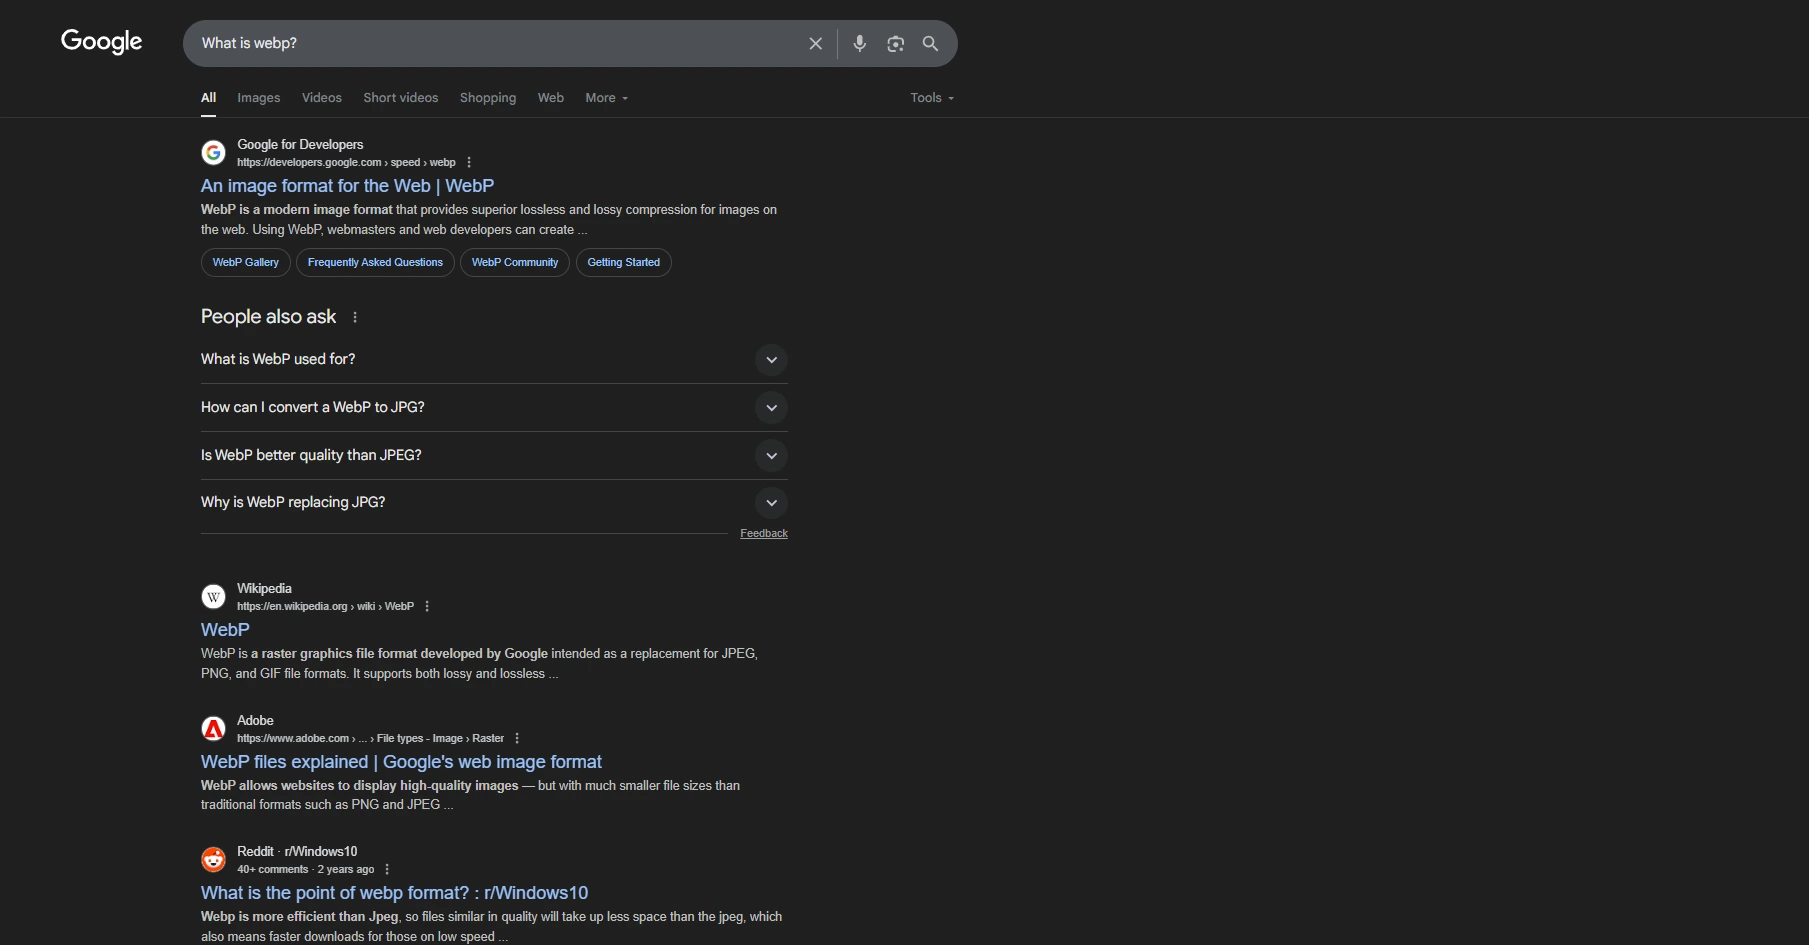Clear the search query with the X icon

point(815,43)
